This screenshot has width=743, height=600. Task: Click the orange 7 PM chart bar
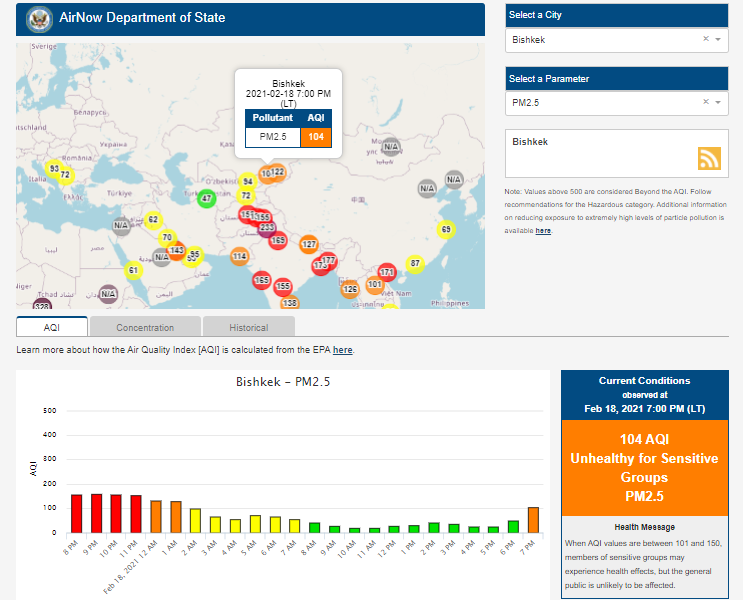533,520
